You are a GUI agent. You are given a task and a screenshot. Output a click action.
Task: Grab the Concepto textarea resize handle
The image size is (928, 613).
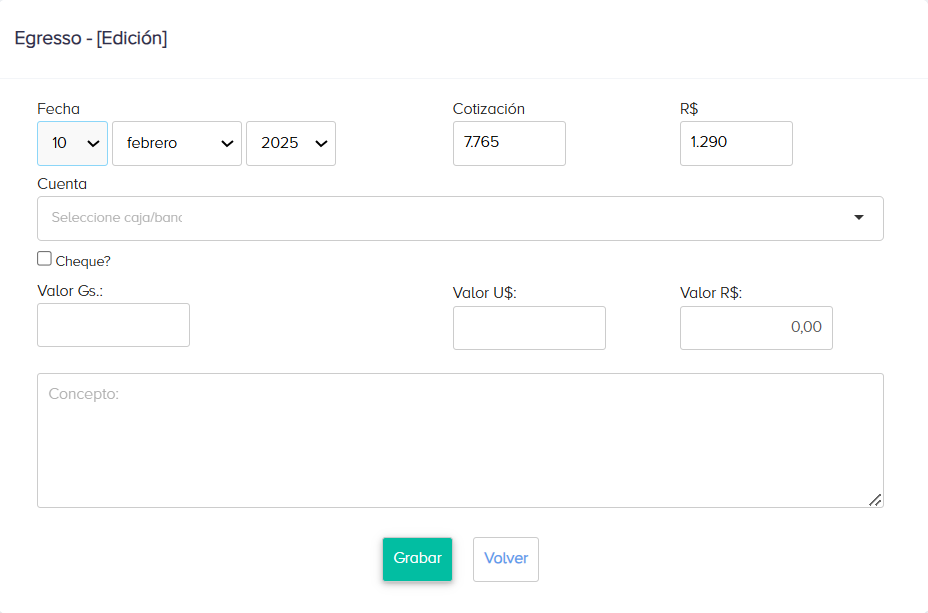875,499
